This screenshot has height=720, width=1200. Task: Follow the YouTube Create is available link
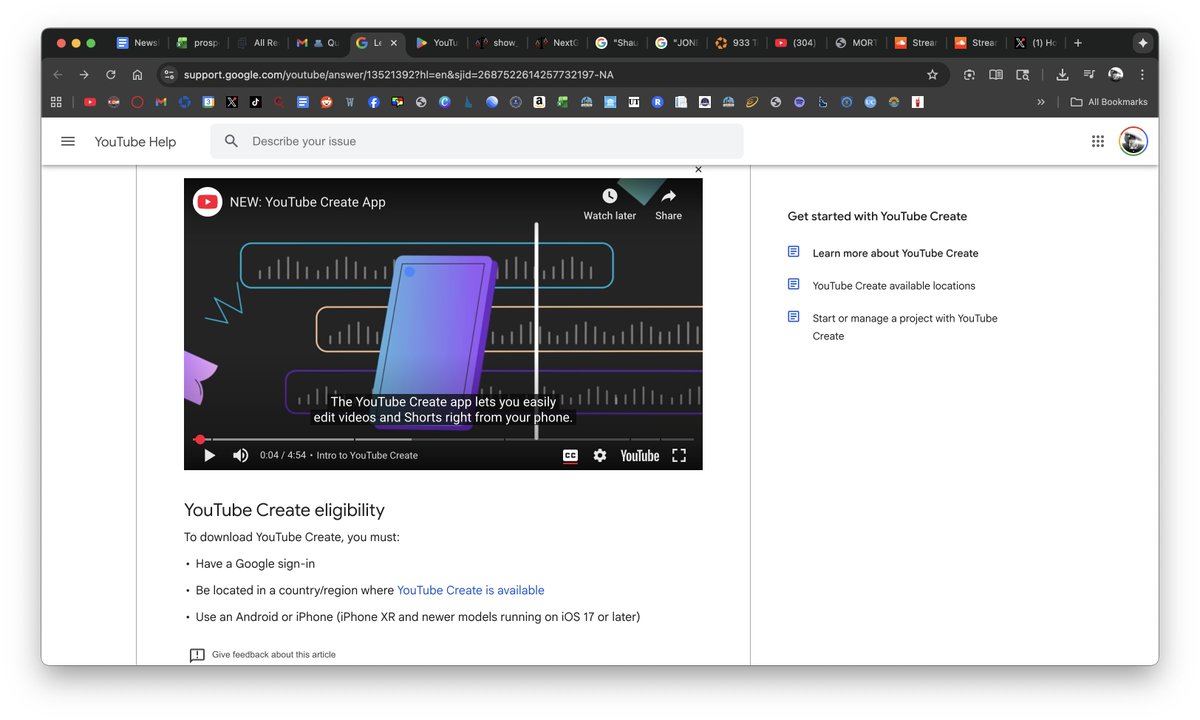pyautogui.click(x=471, y=590)
